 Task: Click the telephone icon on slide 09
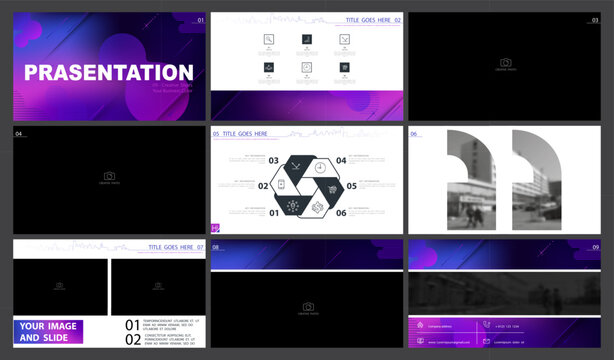486,324
